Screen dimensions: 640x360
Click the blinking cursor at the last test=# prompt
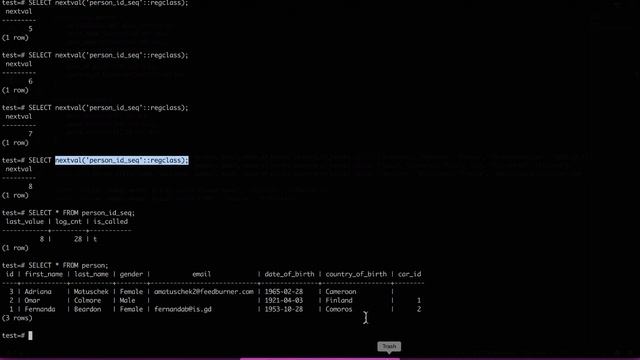coord(30,336)
